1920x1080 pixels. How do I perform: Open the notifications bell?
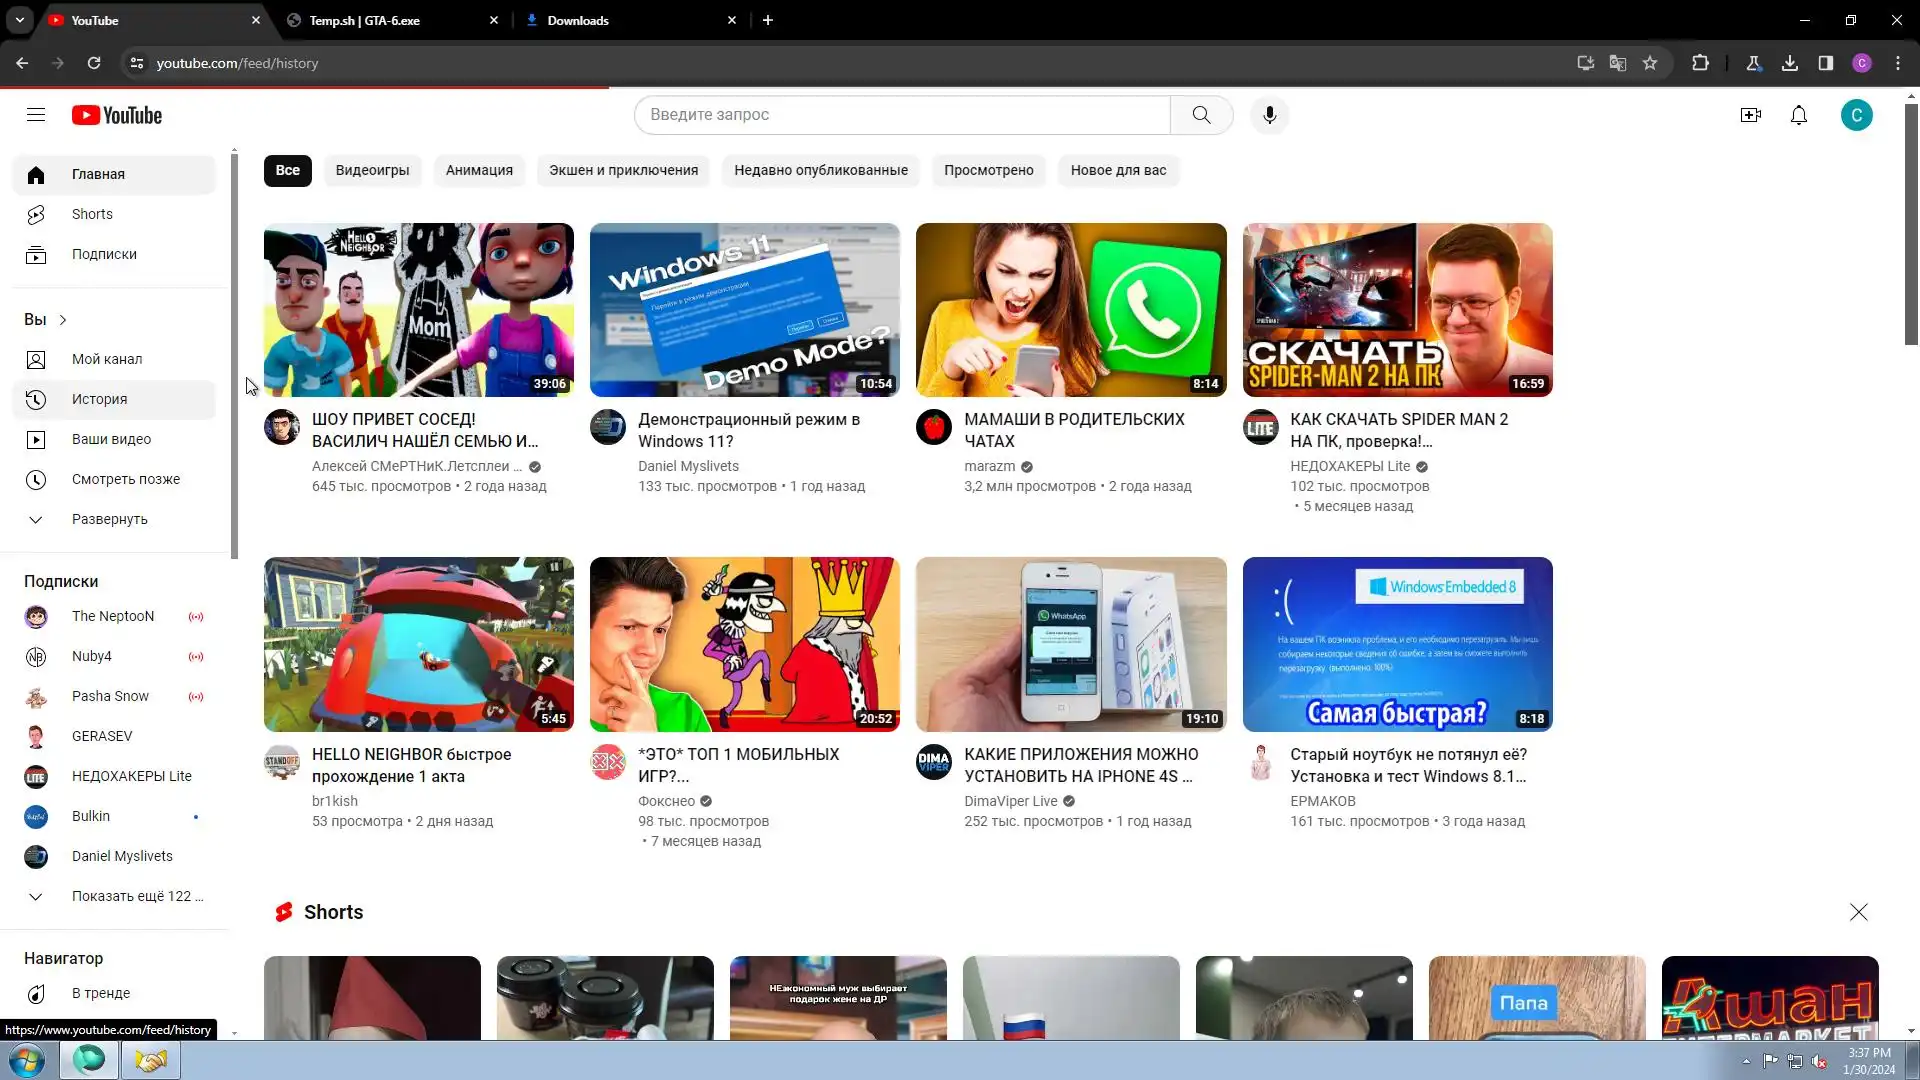[x=1798, y=115]
